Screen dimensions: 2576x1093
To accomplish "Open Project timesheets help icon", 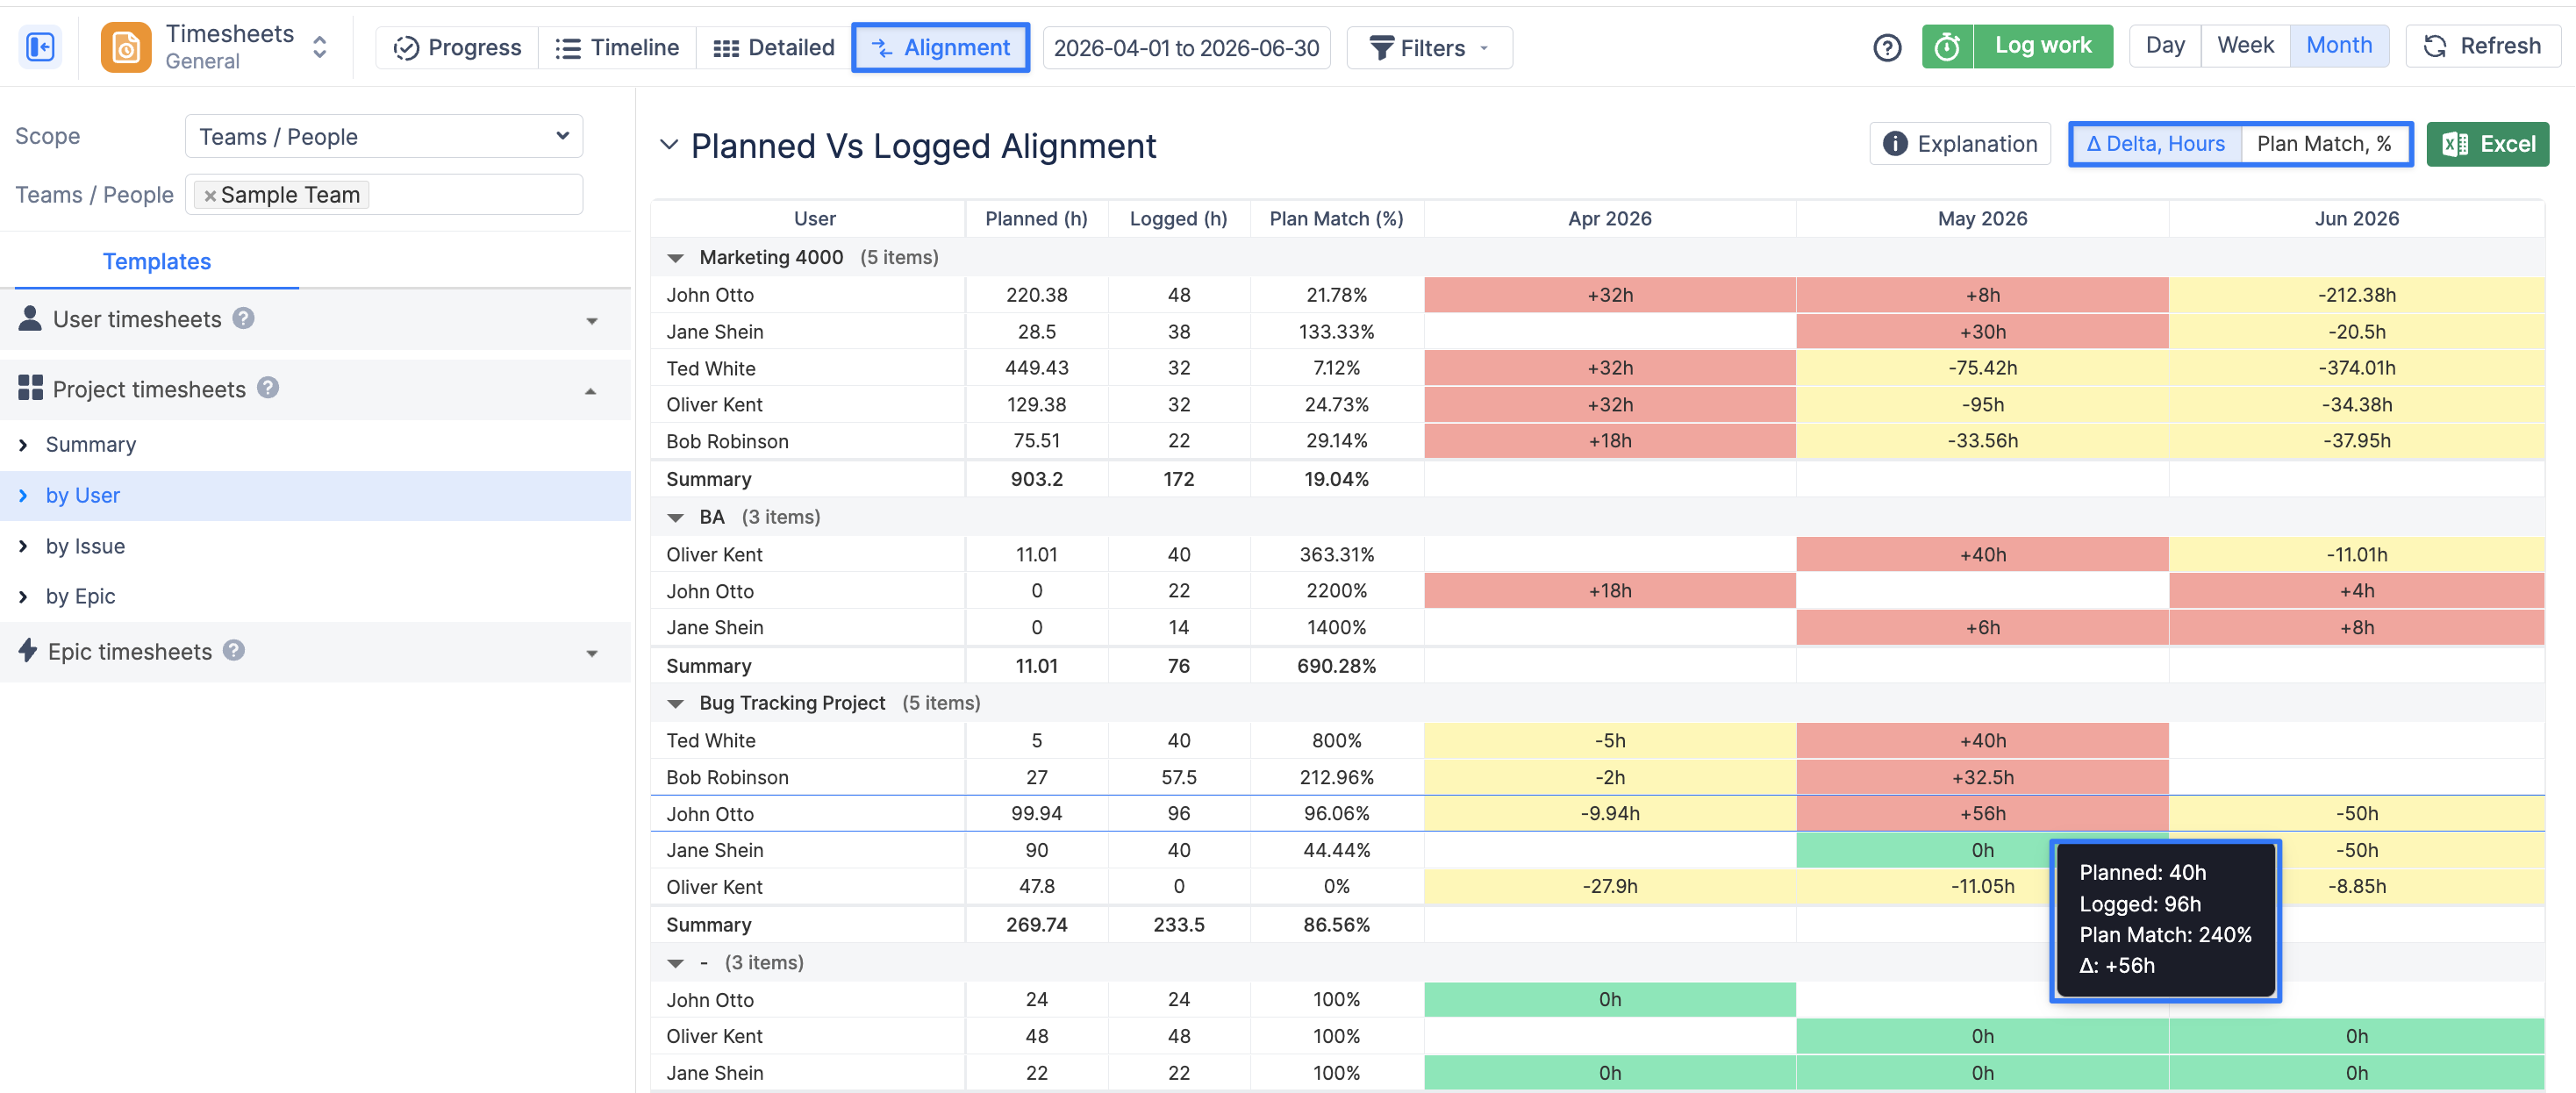I will [x=268, y=388].
